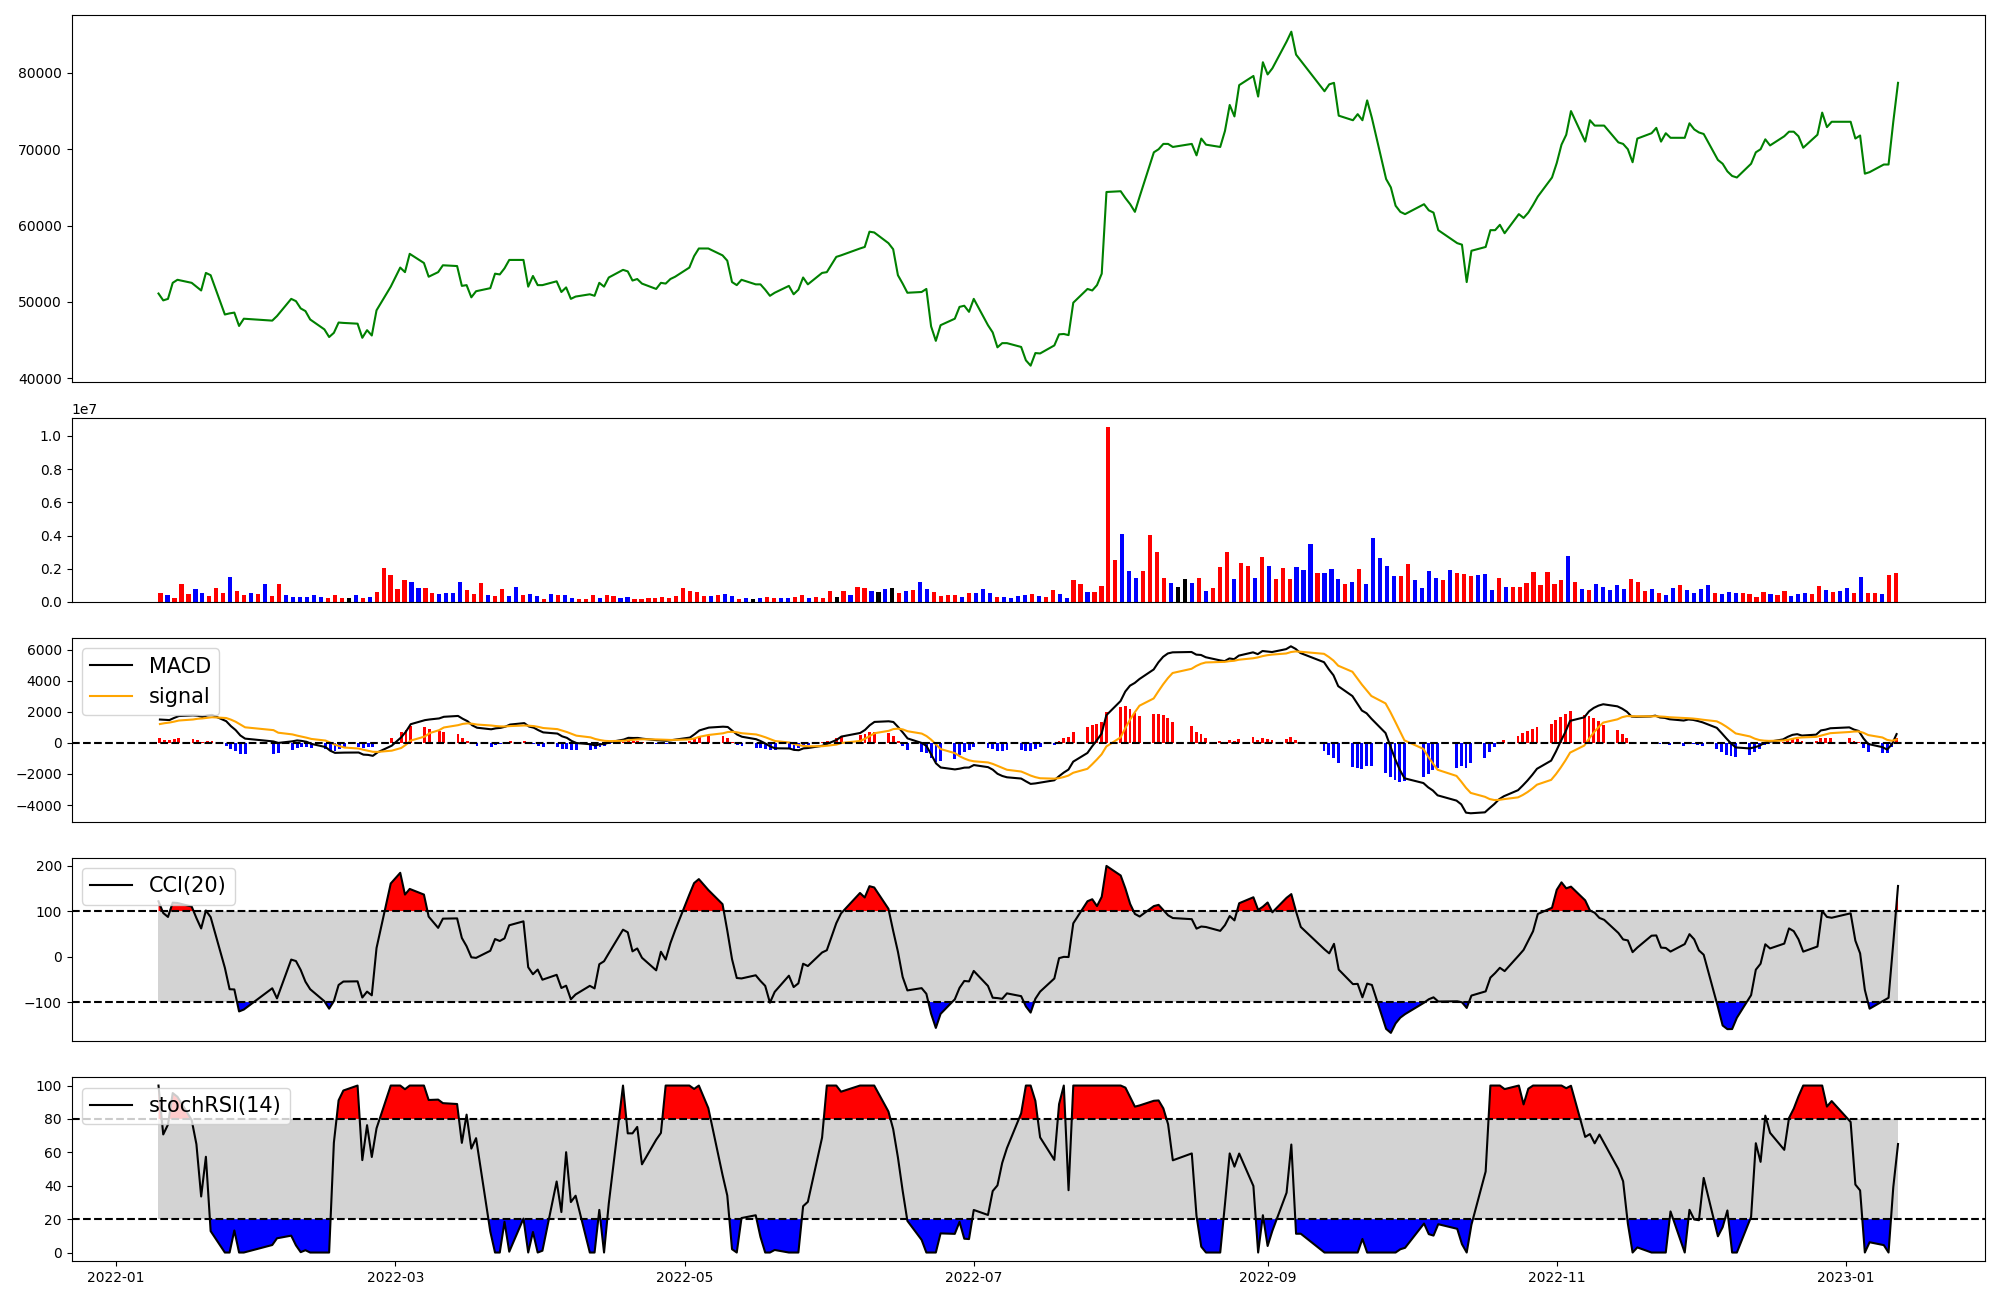
Task: Click the lowest trough of green price line
Action: point(1030,366)
